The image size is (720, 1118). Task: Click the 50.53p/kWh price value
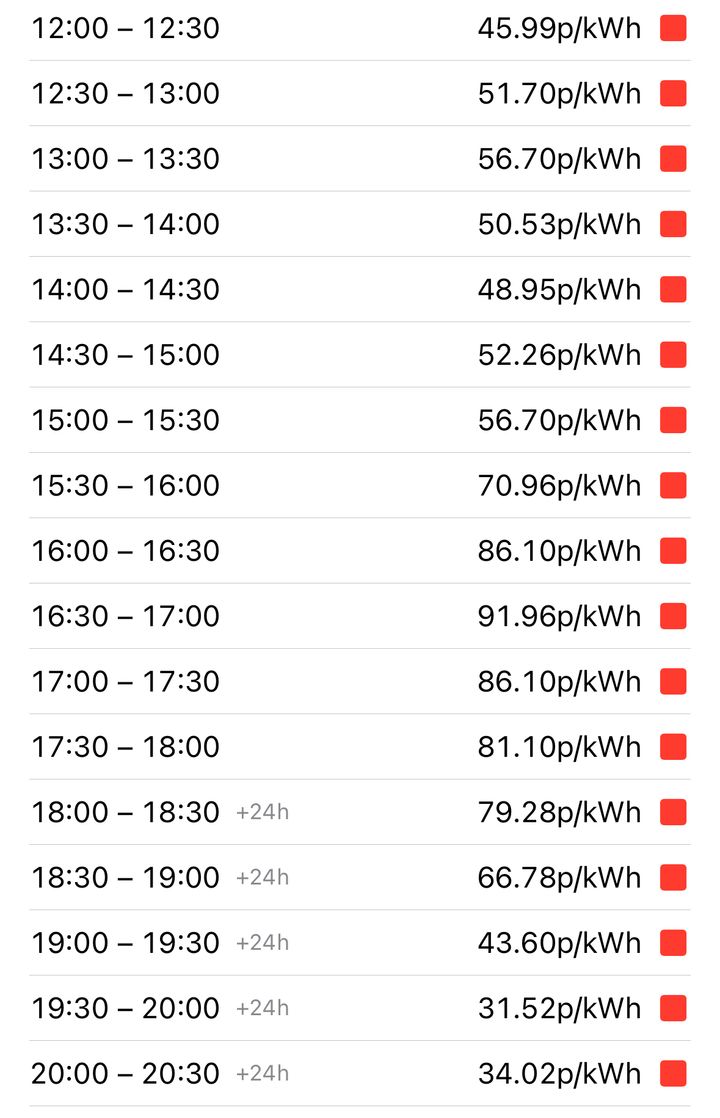[560, 225]
